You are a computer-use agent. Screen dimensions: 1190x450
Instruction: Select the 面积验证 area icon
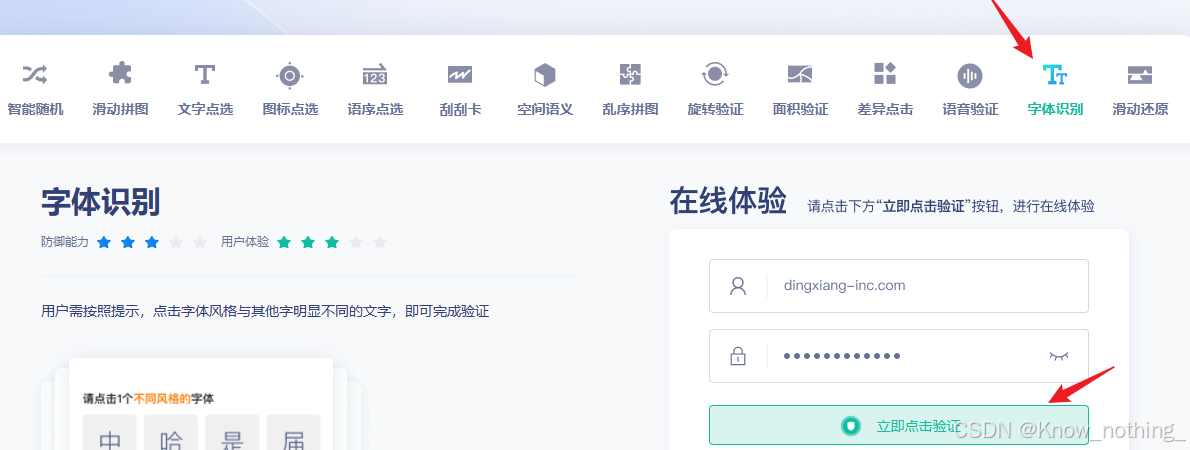coord(800,74)
